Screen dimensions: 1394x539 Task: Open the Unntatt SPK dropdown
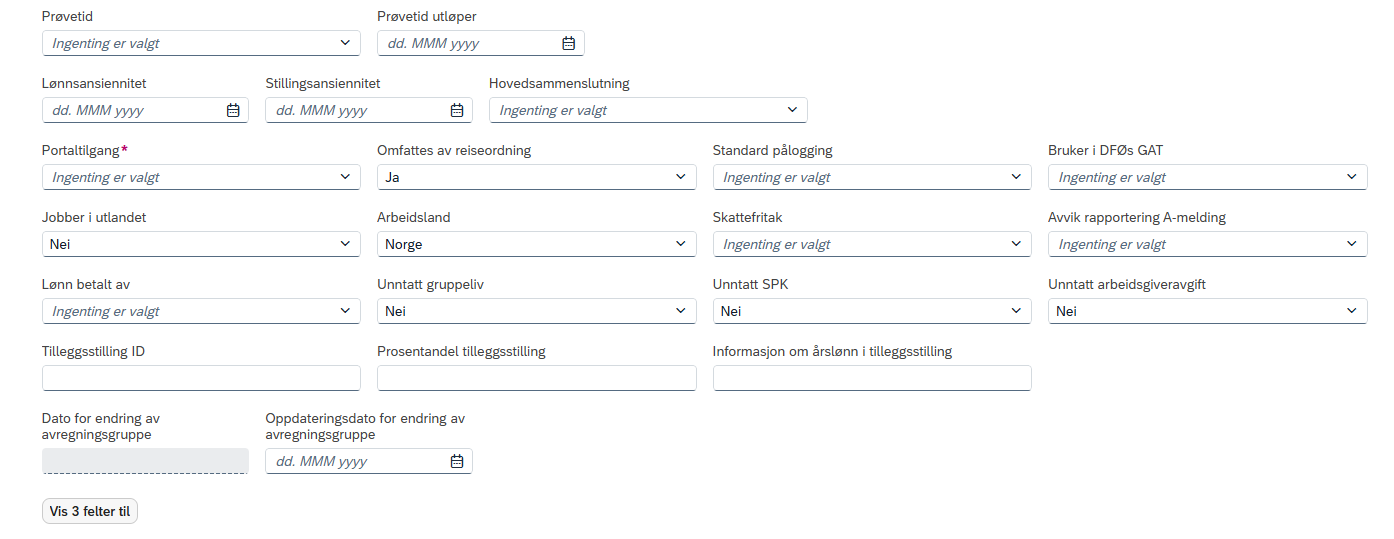click(872, 311)
